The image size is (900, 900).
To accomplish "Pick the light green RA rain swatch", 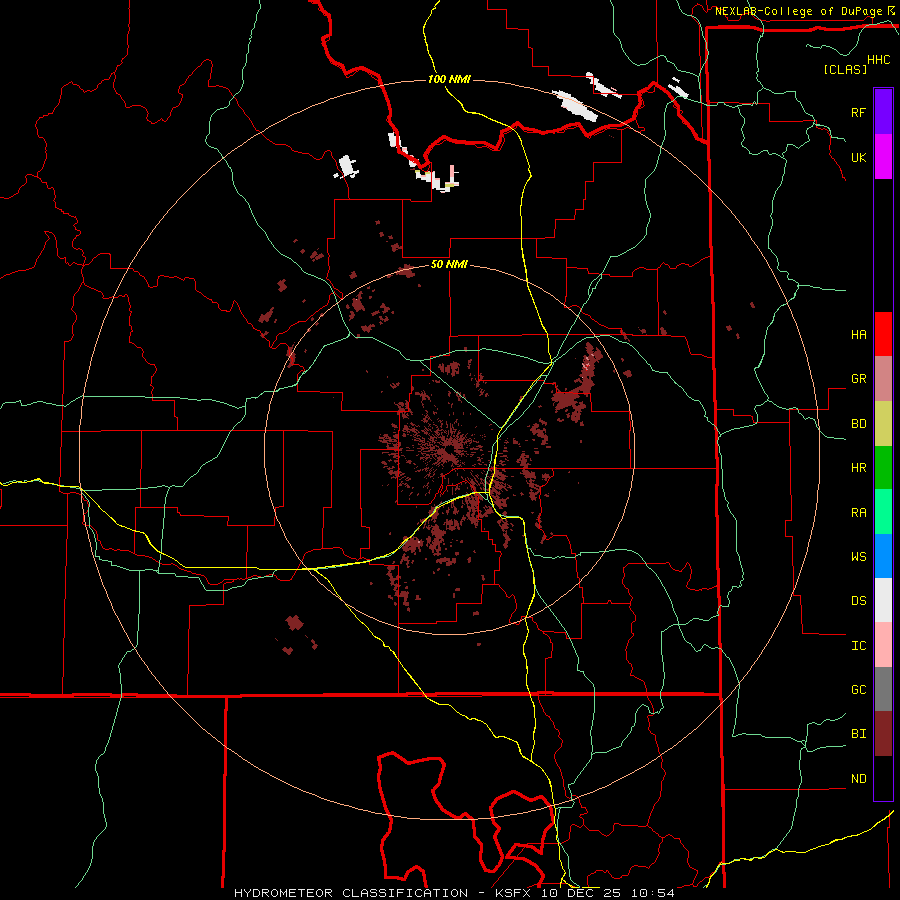I will click(x=883, y=512).
